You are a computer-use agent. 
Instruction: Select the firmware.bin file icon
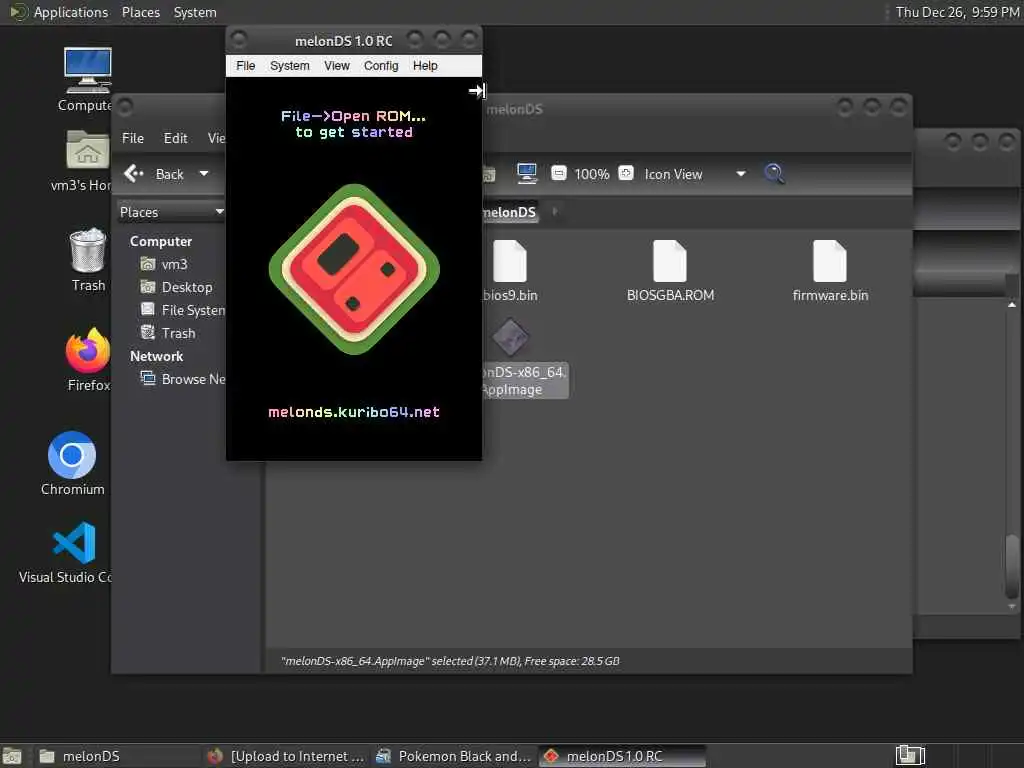tap(830, 261)
